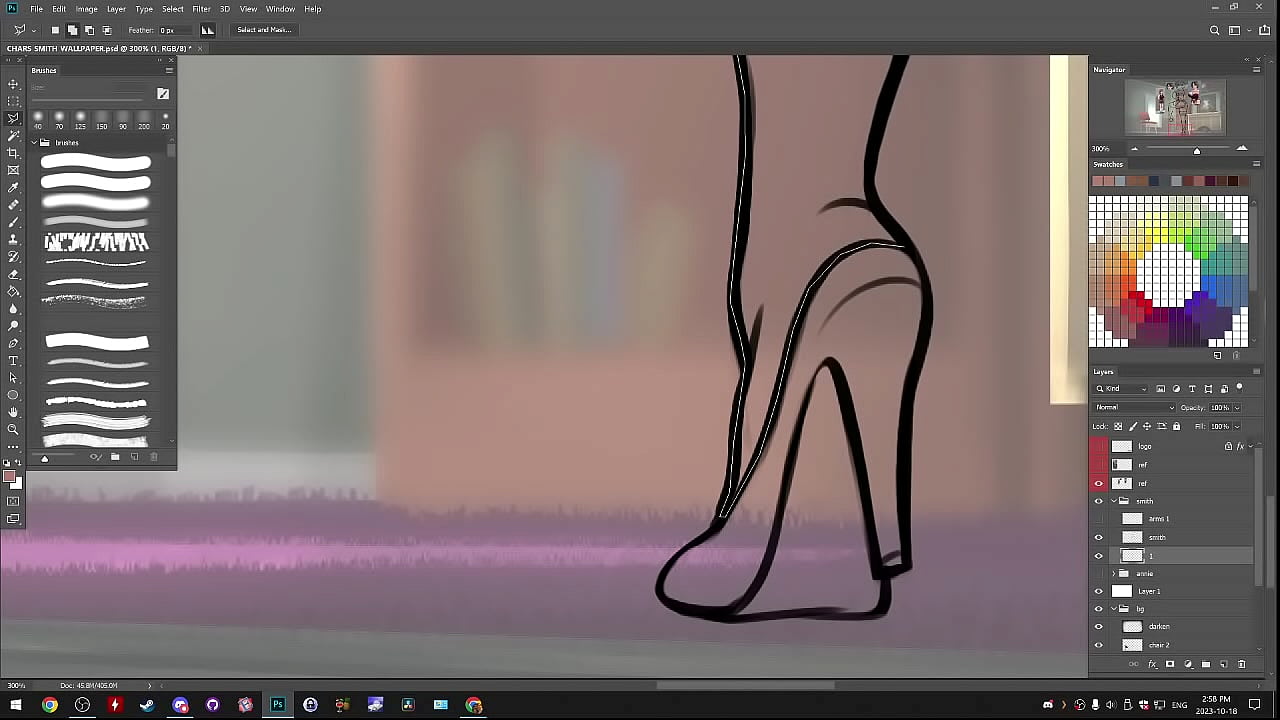Click Create a new layer icon
The width and height of the screenshot is (1280, 720).
1224,664
